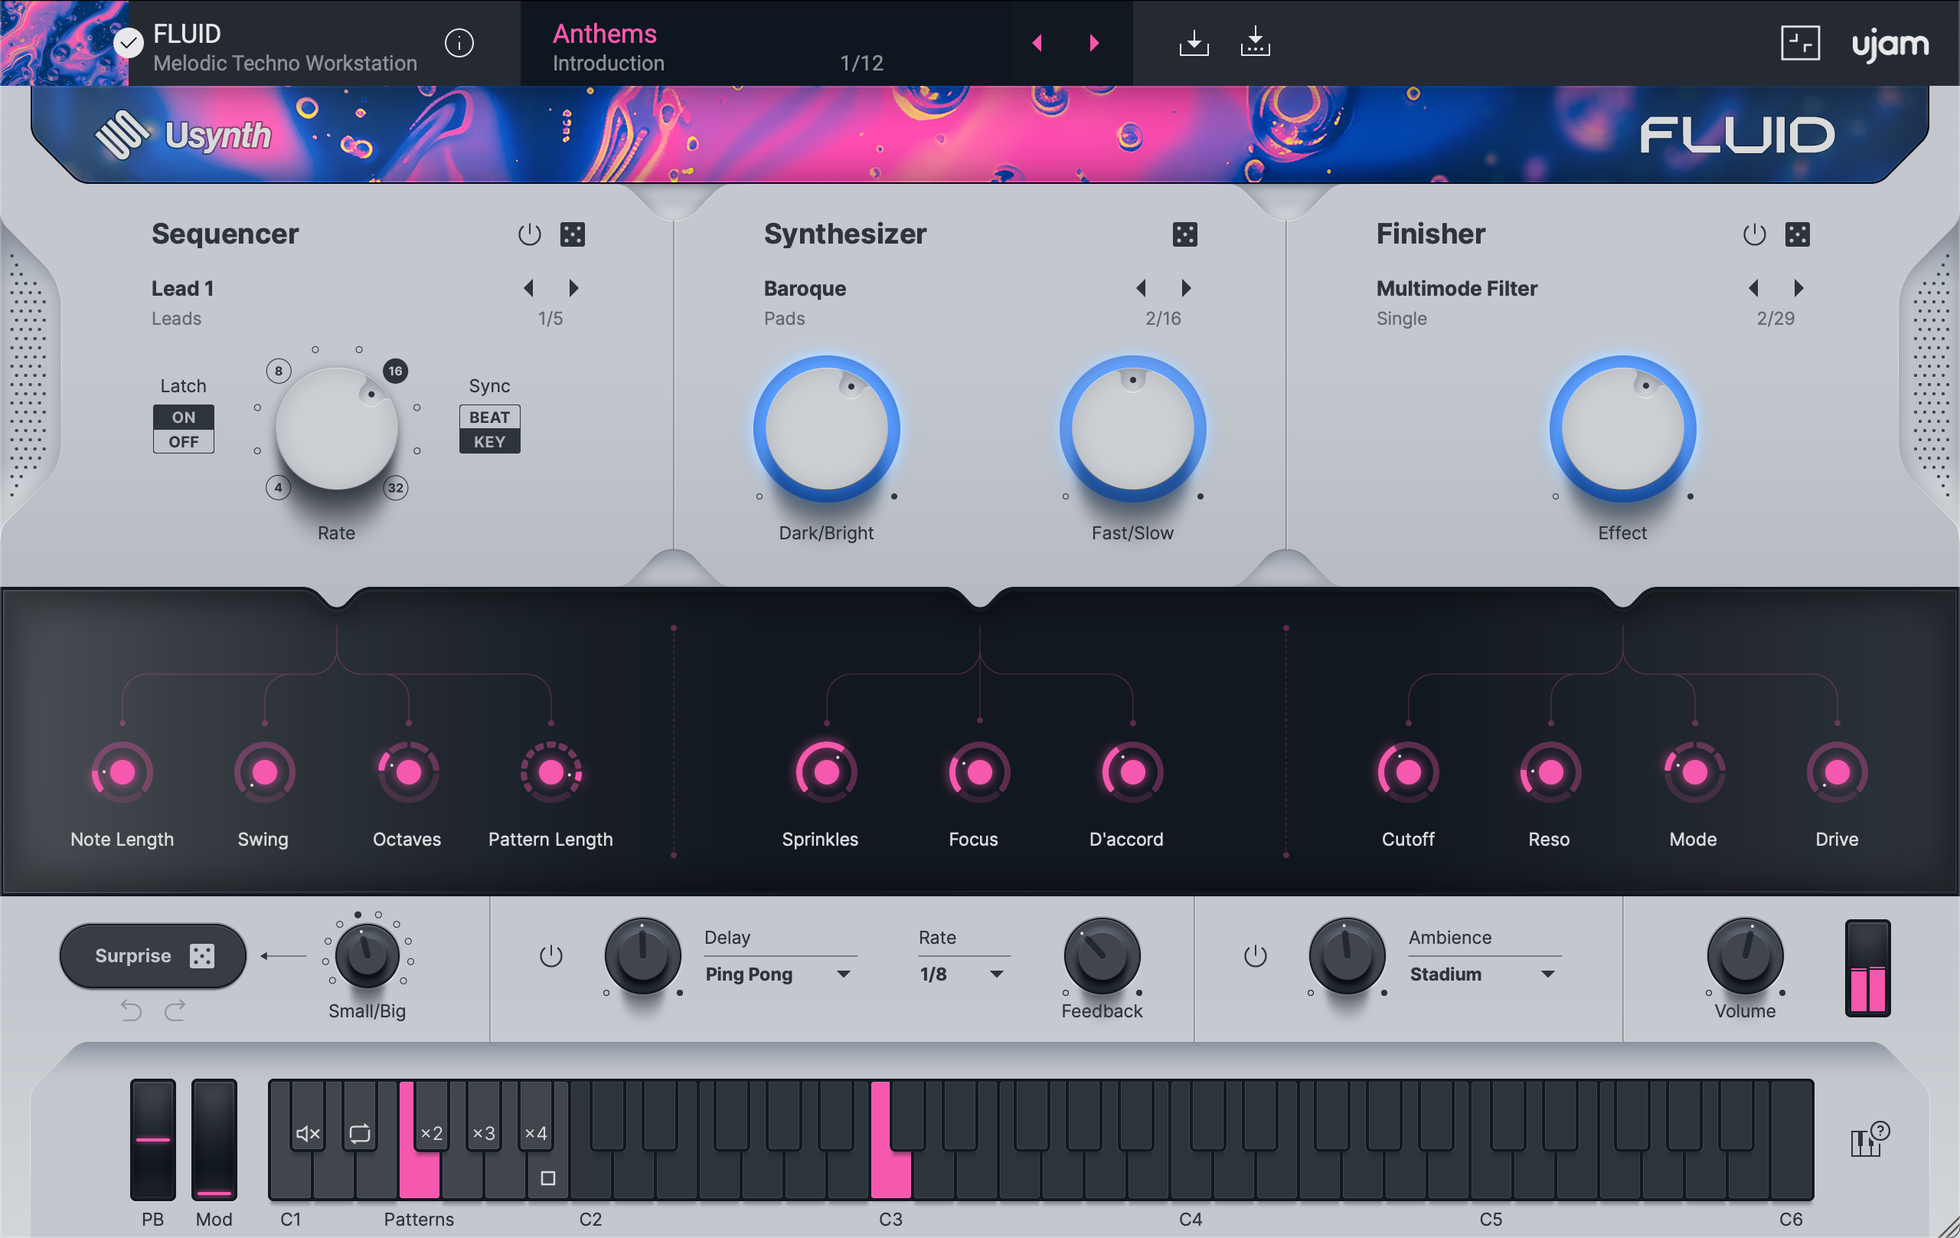The width and height of the screenshot is (1960, 1238).
Task: Set Latch to OFF
Action: click(183, 442)
